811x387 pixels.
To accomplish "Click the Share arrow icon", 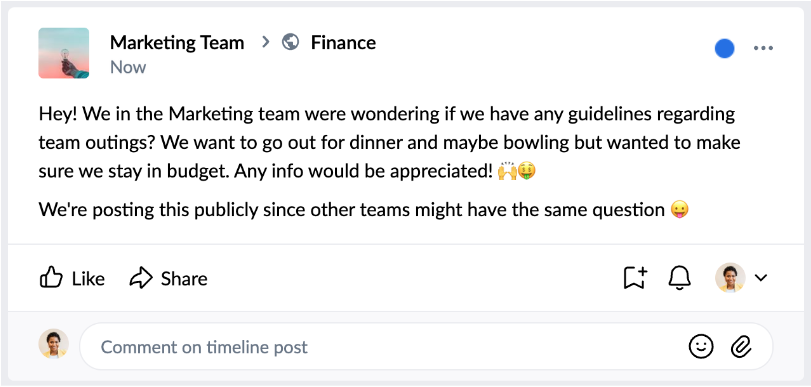I will pos(141,278).
